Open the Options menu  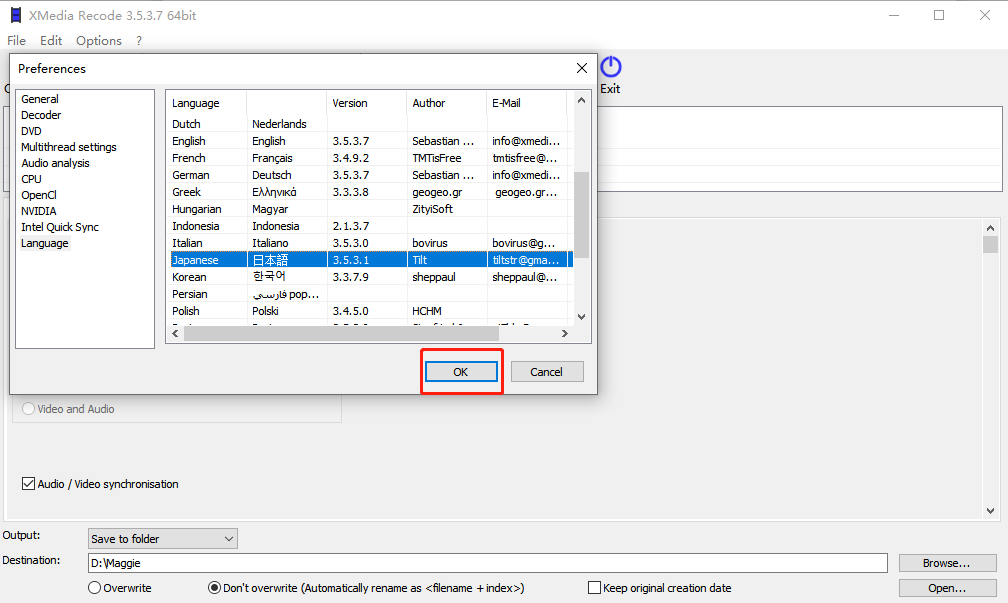[x=98, y=40]
